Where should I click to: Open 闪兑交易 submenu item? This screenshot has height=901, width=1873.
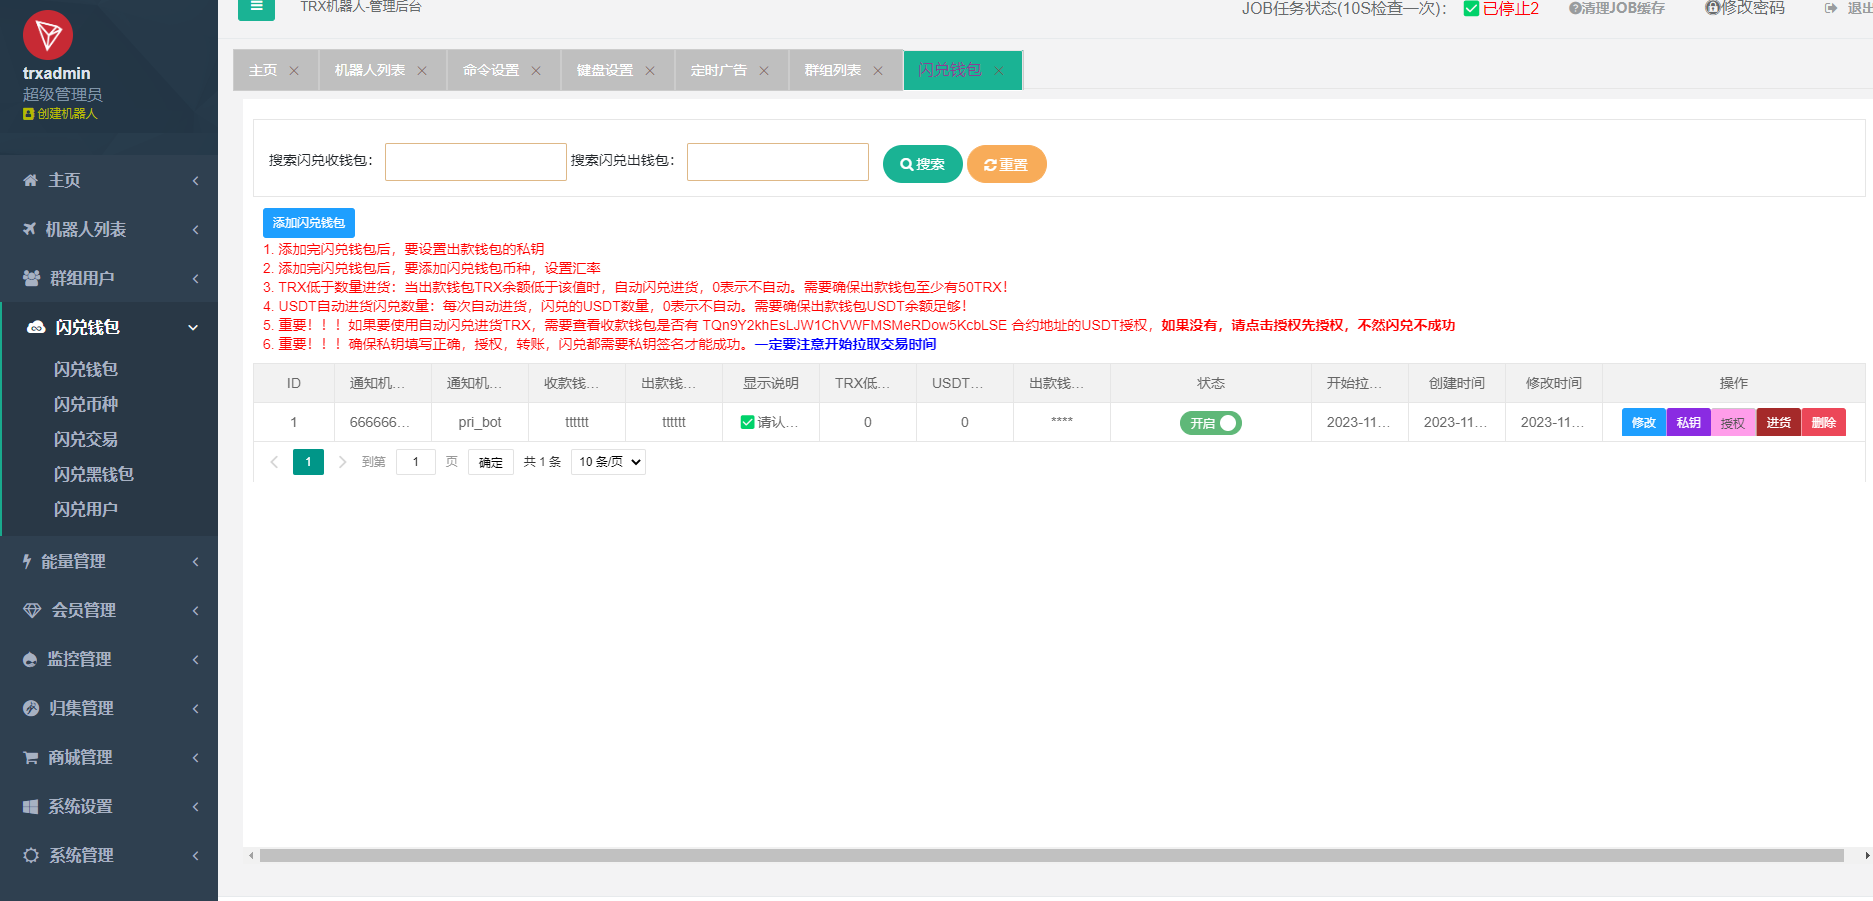pos(86,439)
